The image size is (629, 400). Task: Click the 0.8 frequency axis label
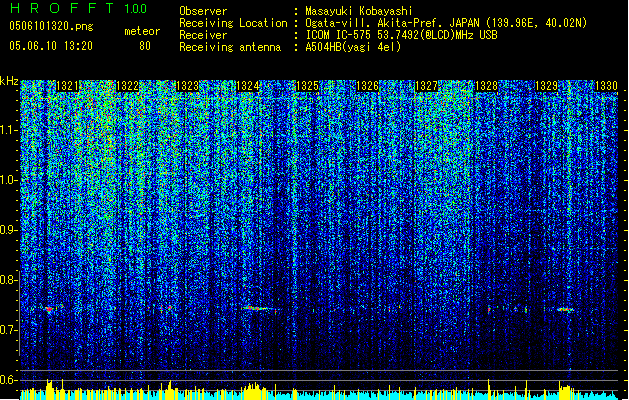[8, 280]
